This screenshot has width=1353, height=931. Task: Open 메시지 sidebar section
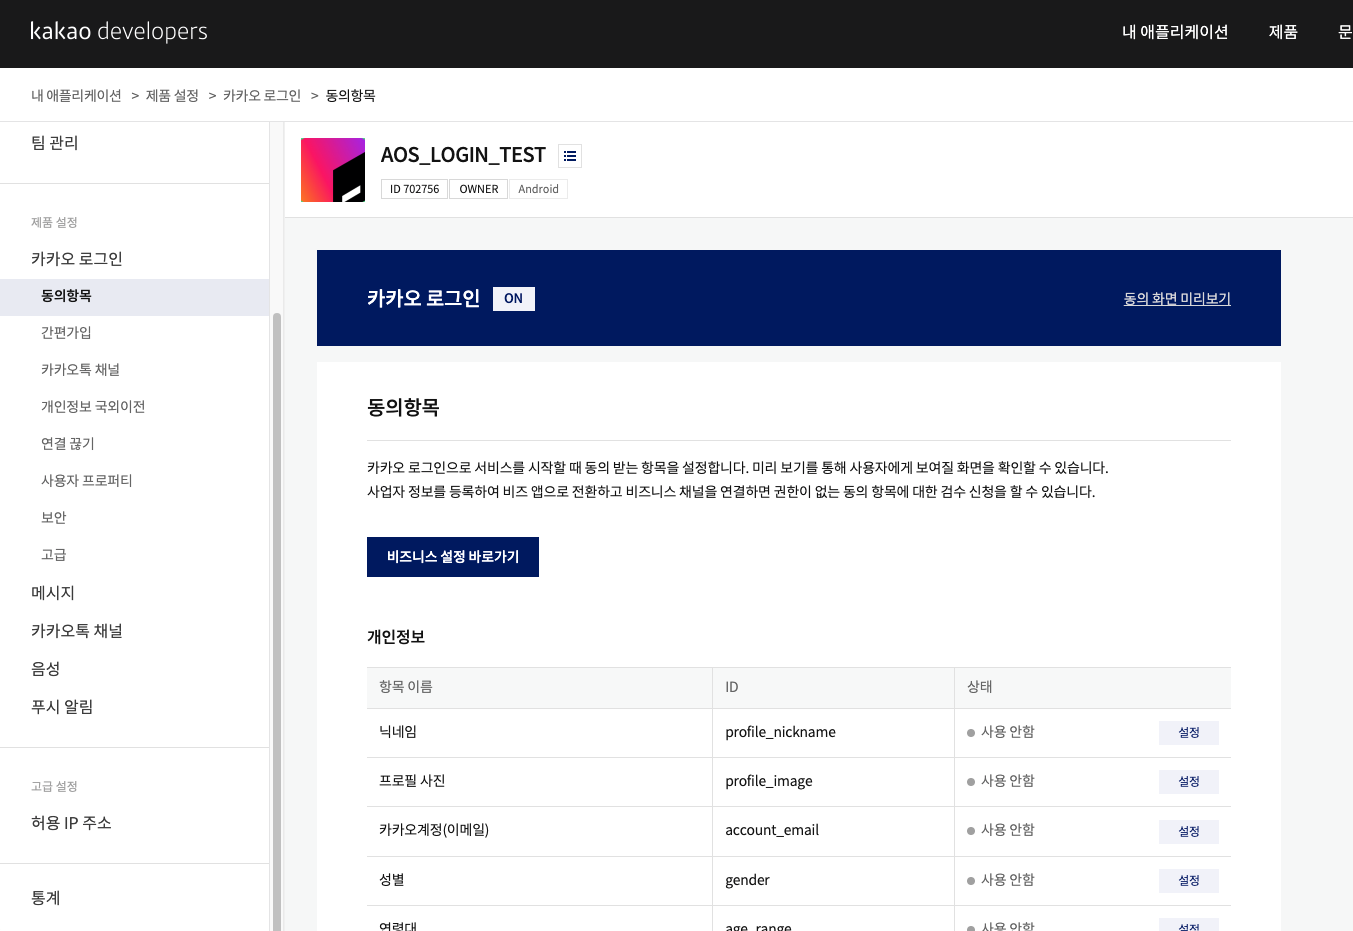53,593
